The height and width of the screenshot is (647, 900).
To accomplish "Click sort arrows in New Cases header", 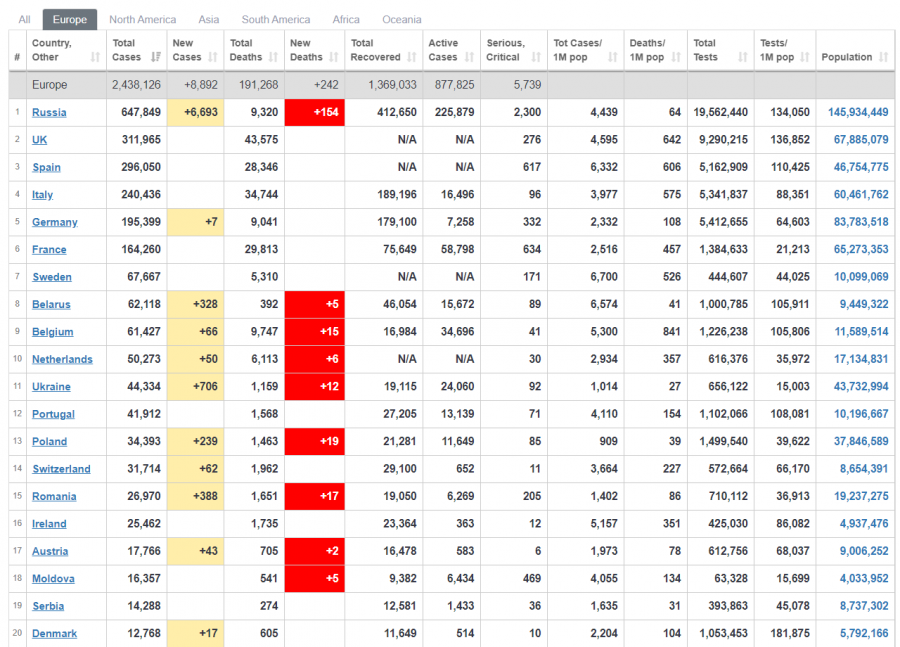I will (212, 58).
